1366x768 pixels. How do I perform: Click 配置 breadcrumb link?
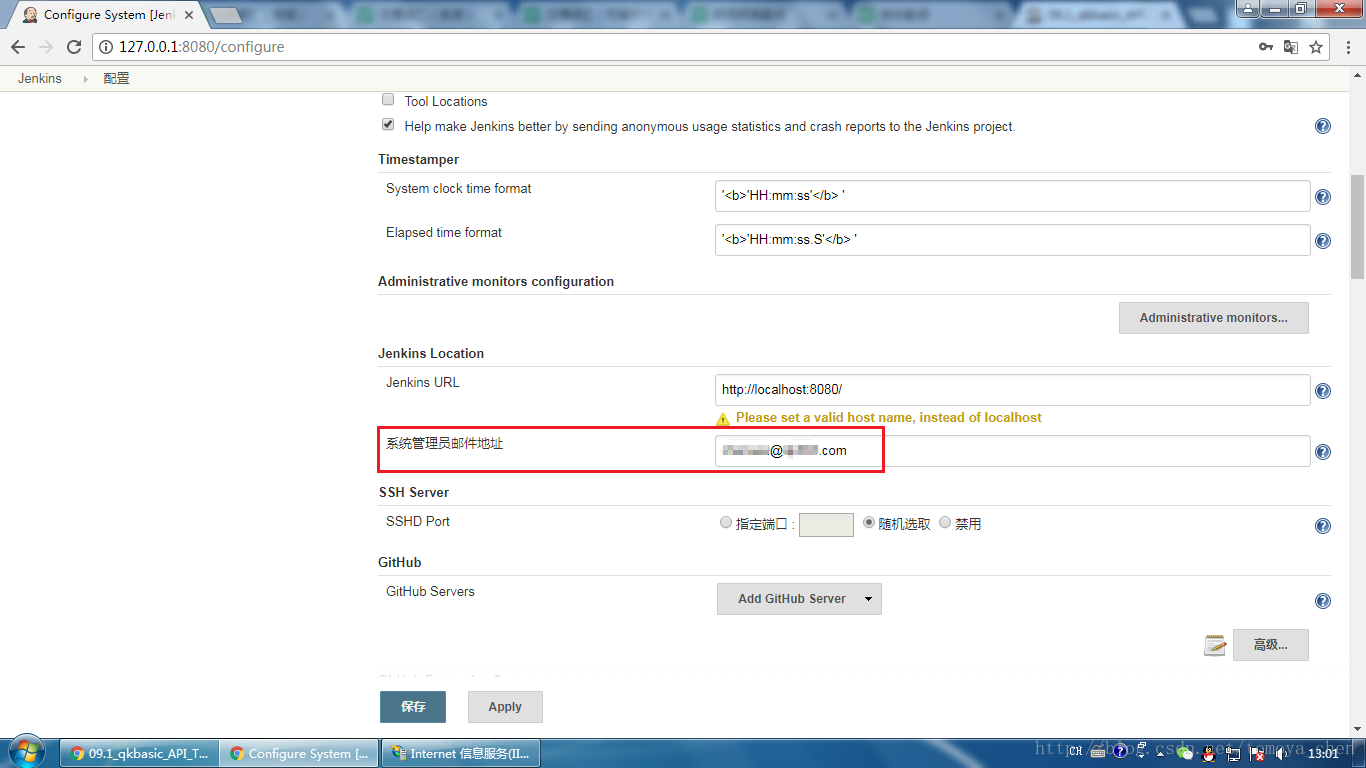coord(116,79)
